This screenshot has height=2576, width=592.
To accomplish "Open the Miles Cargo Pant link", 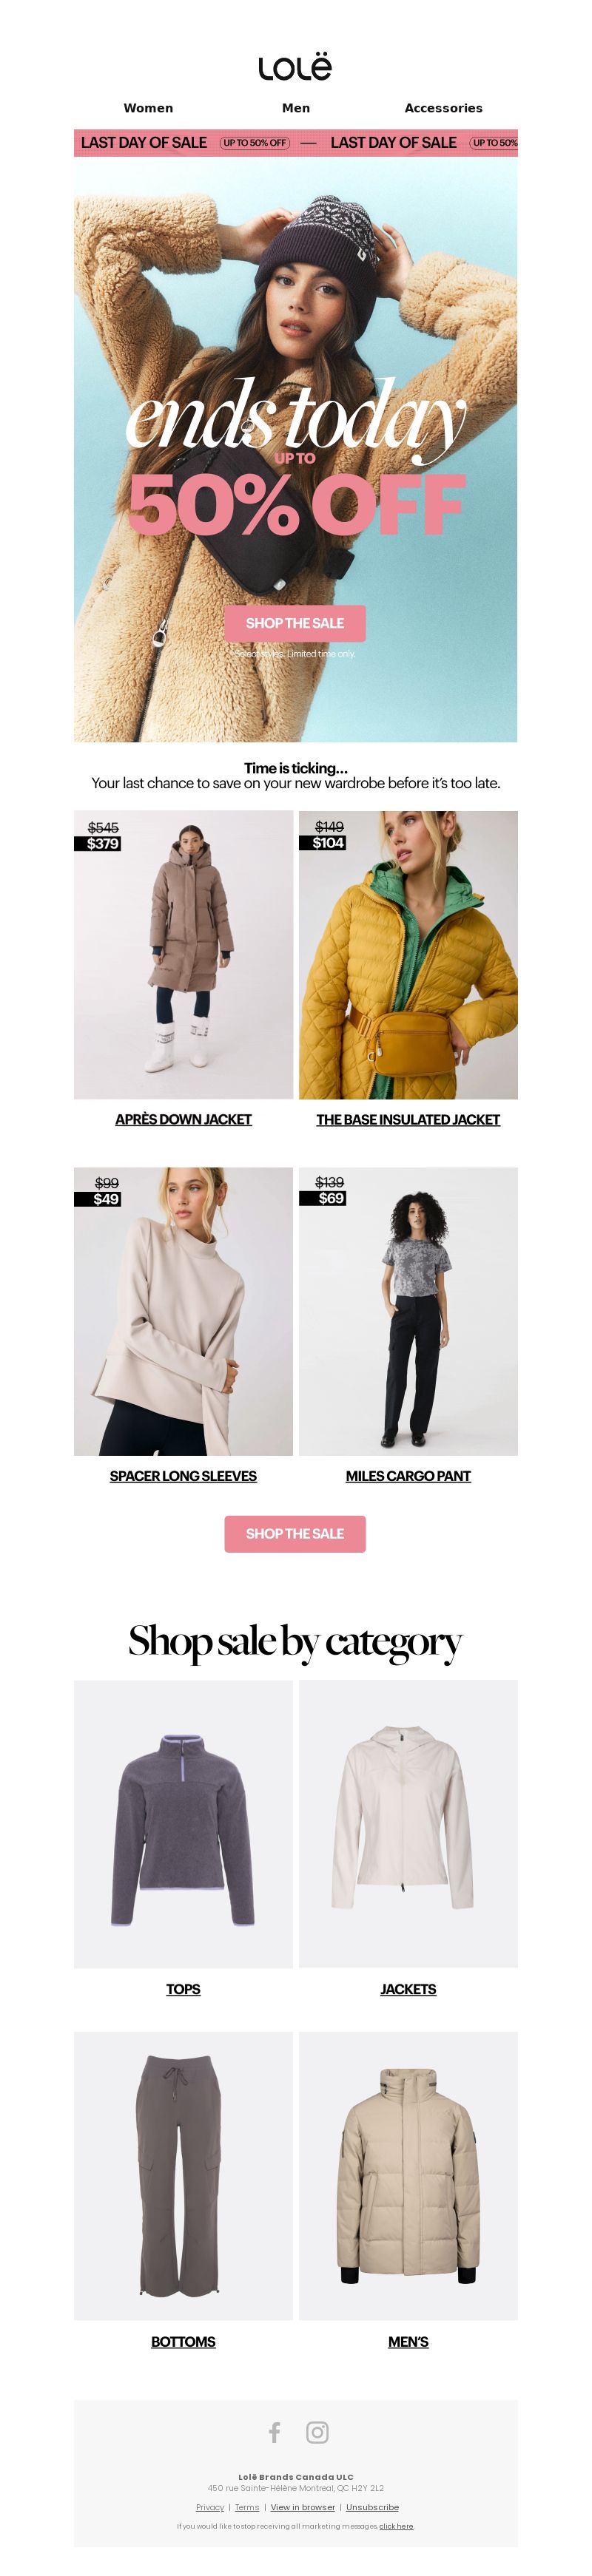I will tap(408, 1475).
